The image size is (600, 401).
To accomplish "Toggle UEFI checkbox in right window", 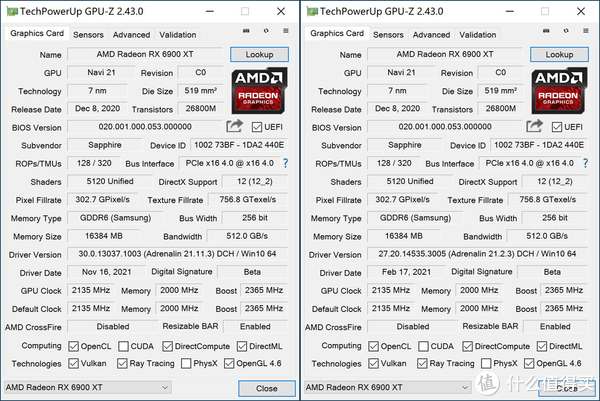I will tap(557, 127).
